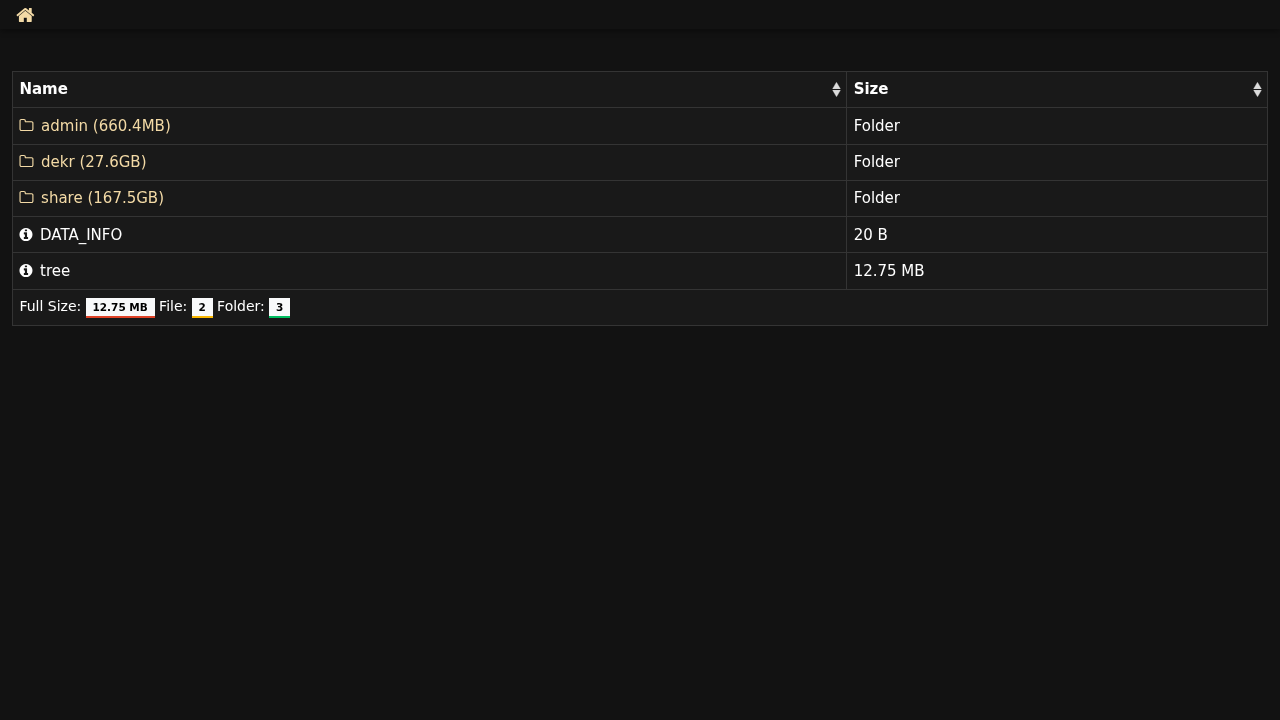Open the tree file
The height and width of the screenshot is (720, 1280).
pyautogui.click(x=55, y=271)
